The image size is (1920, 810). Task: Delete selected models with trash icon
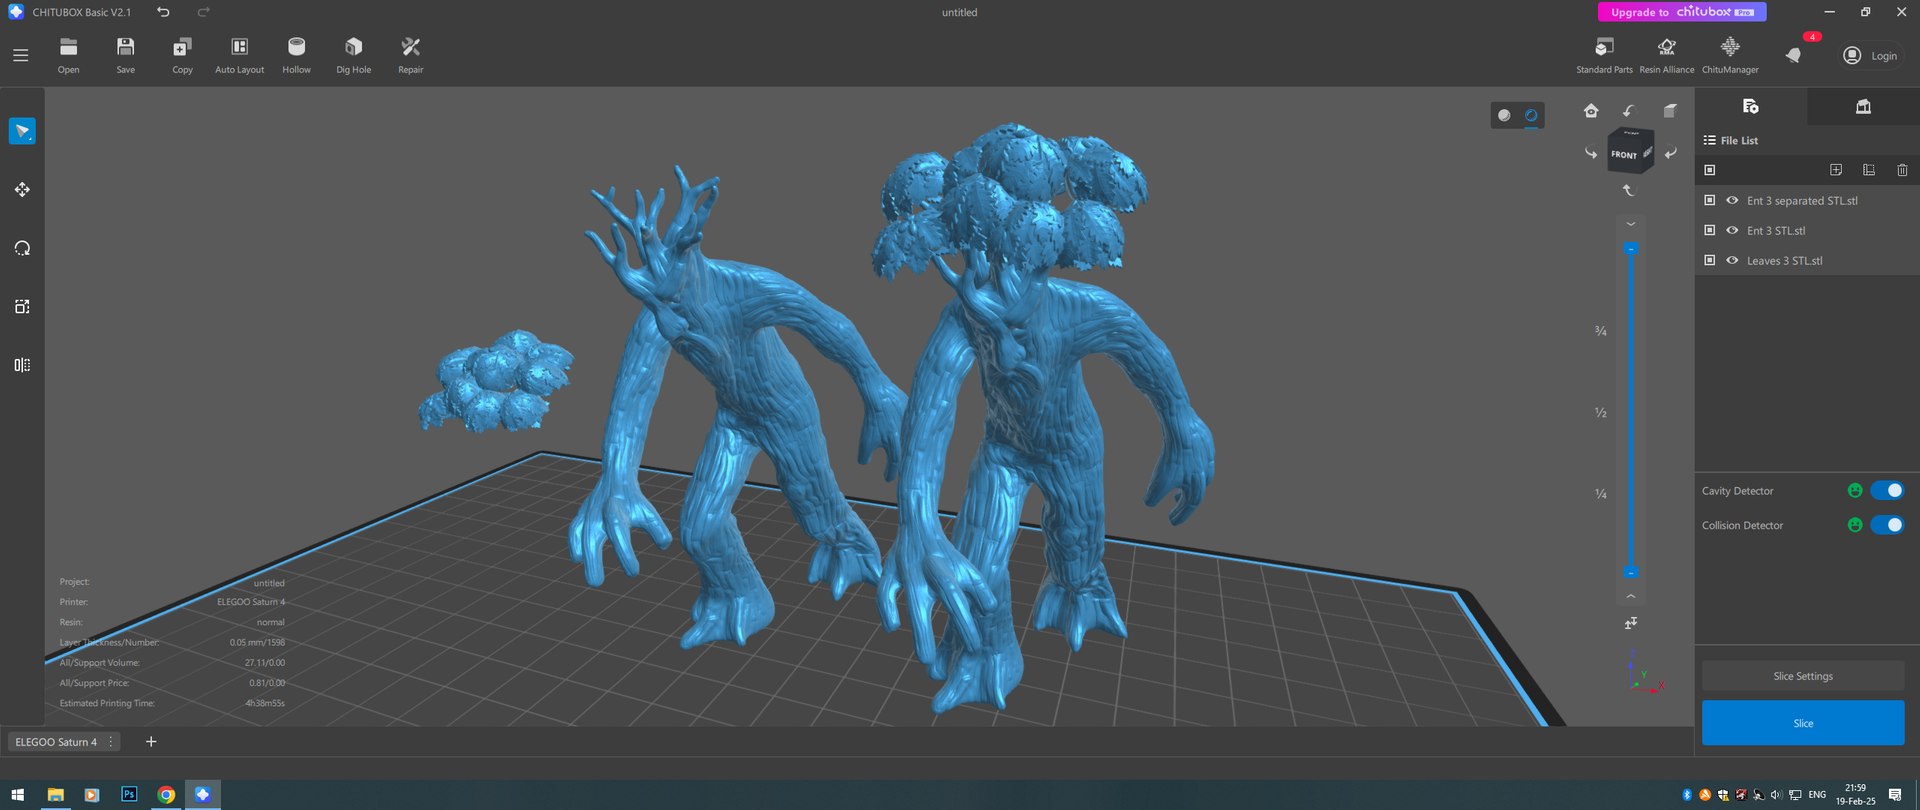(1902, 170)
